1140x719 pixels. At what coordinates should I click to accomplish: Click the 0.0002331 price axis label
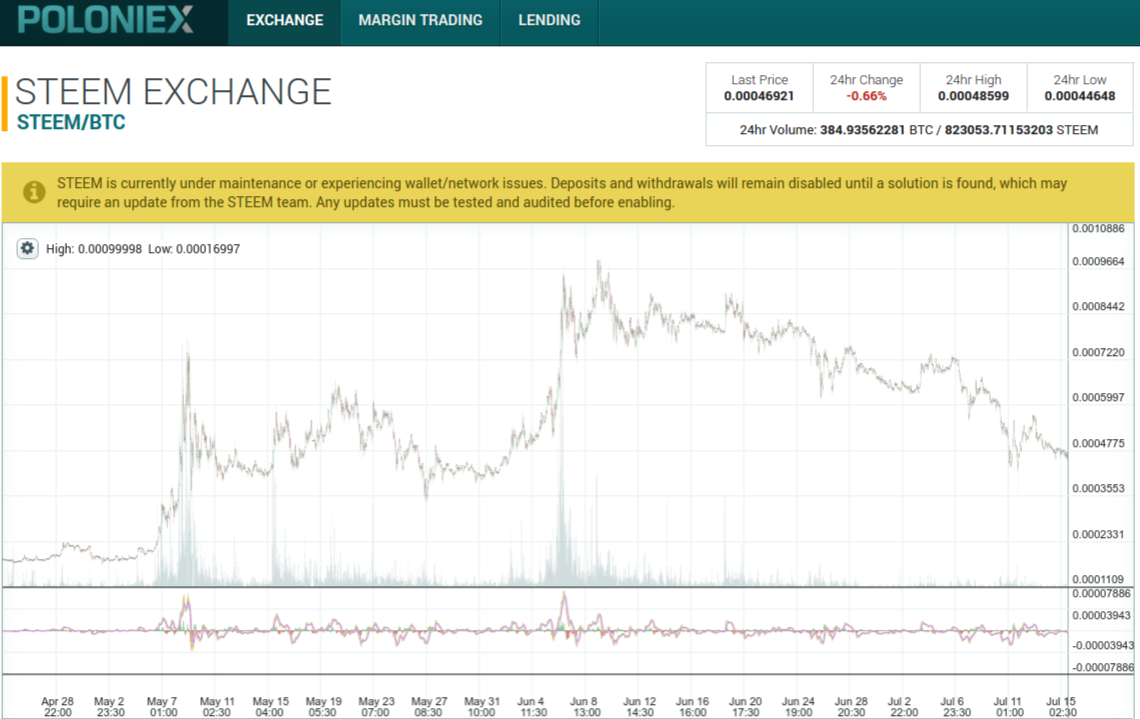pyautogui.click(x=1098, y=534)
